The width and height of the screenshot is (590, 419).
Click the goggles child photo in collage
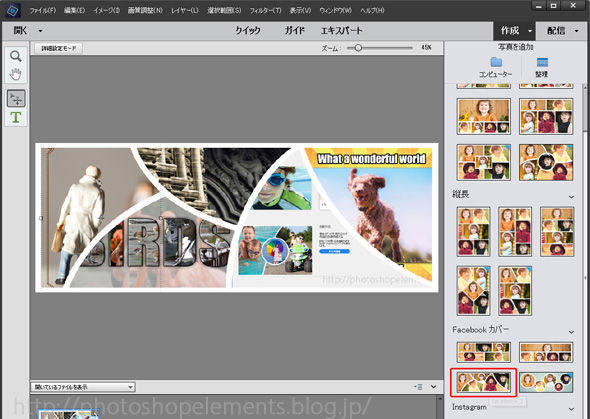click(x=282, y=188)
